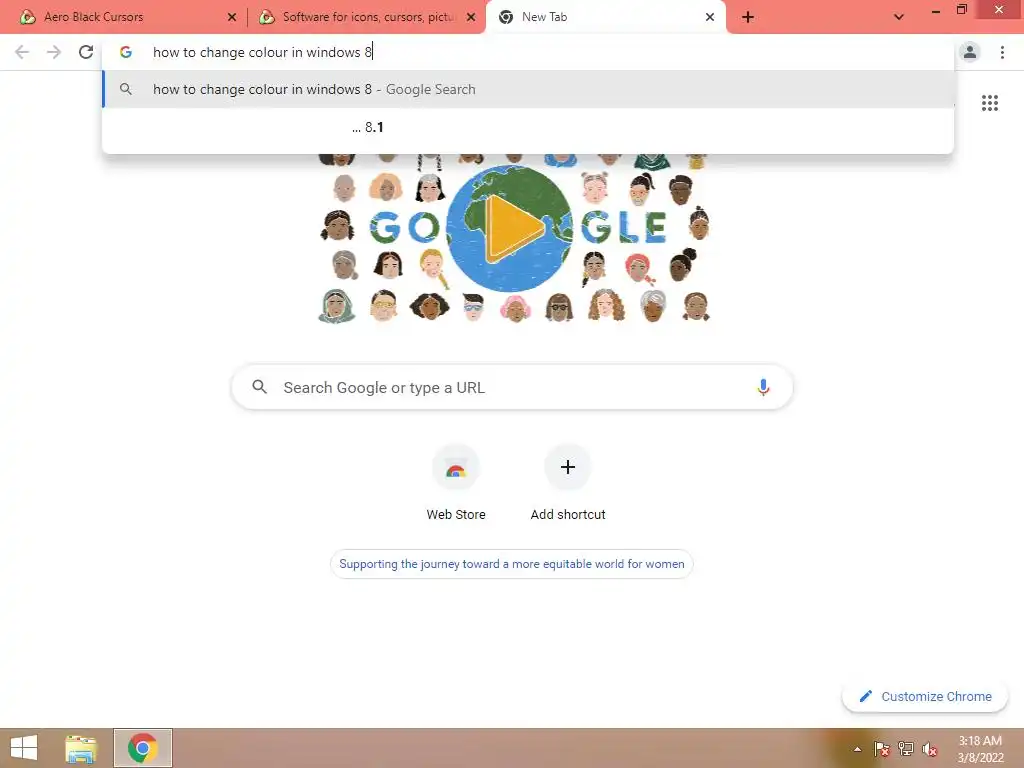Image resolution: width=1024 pixels, height=768 pixels.
Task: Open File Explorer from the taskbar
Action: 81,748
